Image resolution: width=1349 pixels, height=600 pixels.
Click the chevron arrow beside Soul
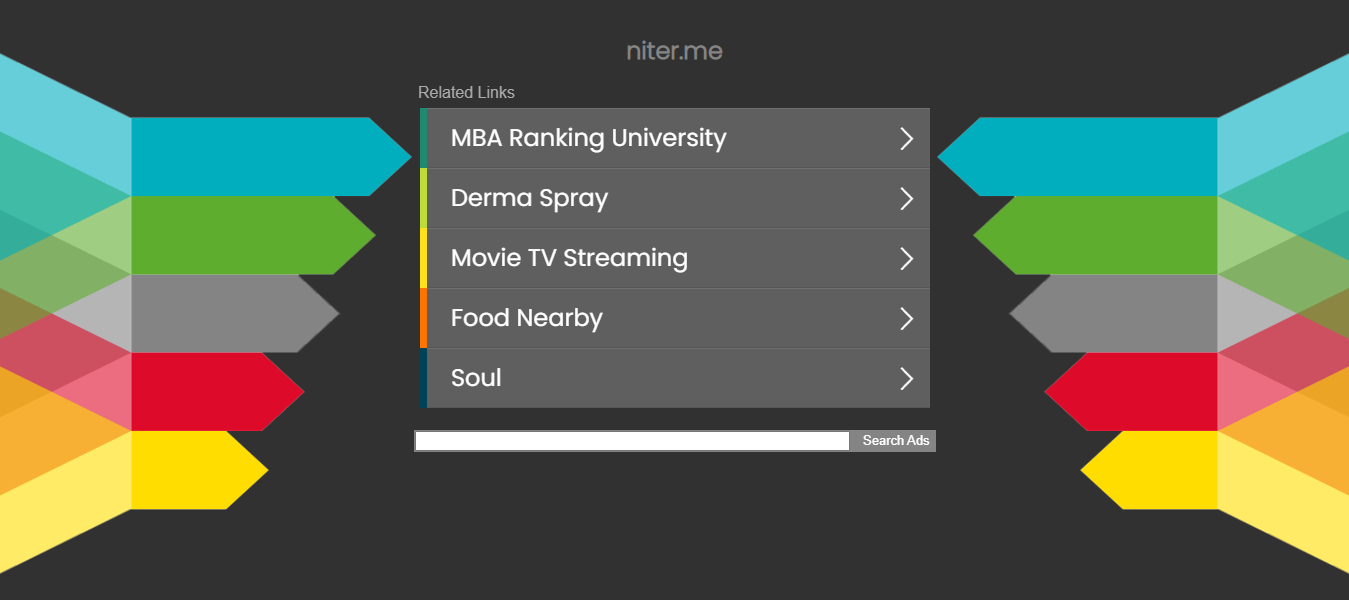pyautogui.click(x=906, y=378)
